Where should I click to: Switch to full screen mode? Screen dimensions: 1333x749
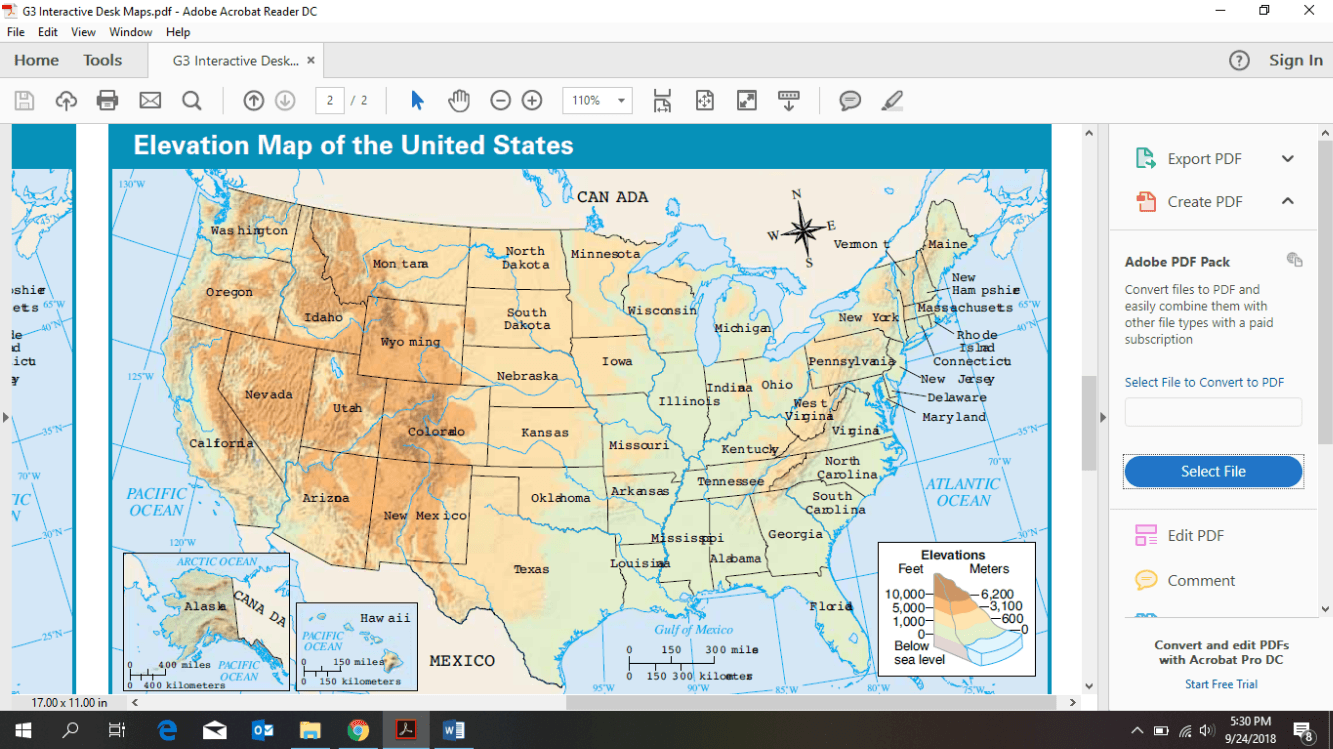[747, 100]
